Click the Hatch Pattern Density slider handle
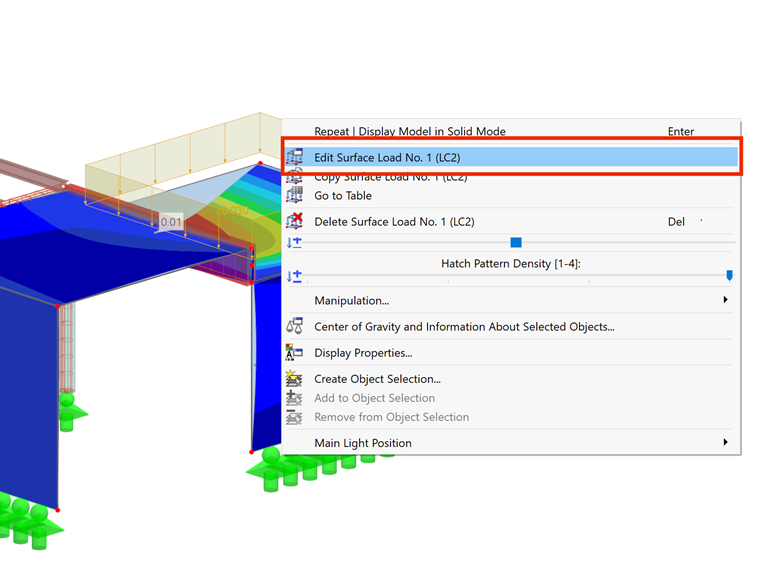The image size is (760, 570). [729, 275]
